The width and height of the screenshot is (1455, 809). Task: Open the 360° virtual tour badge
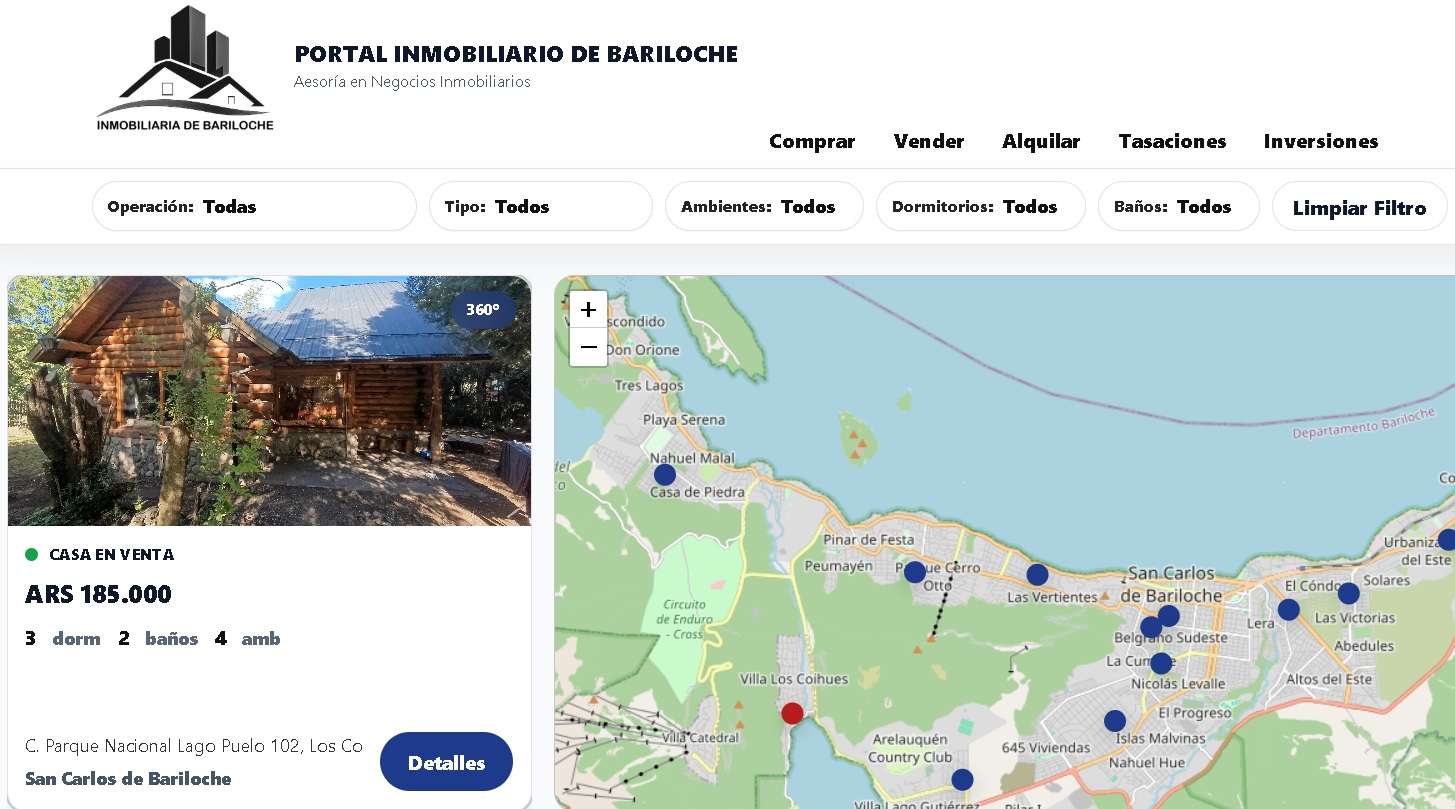pos(483,310)
